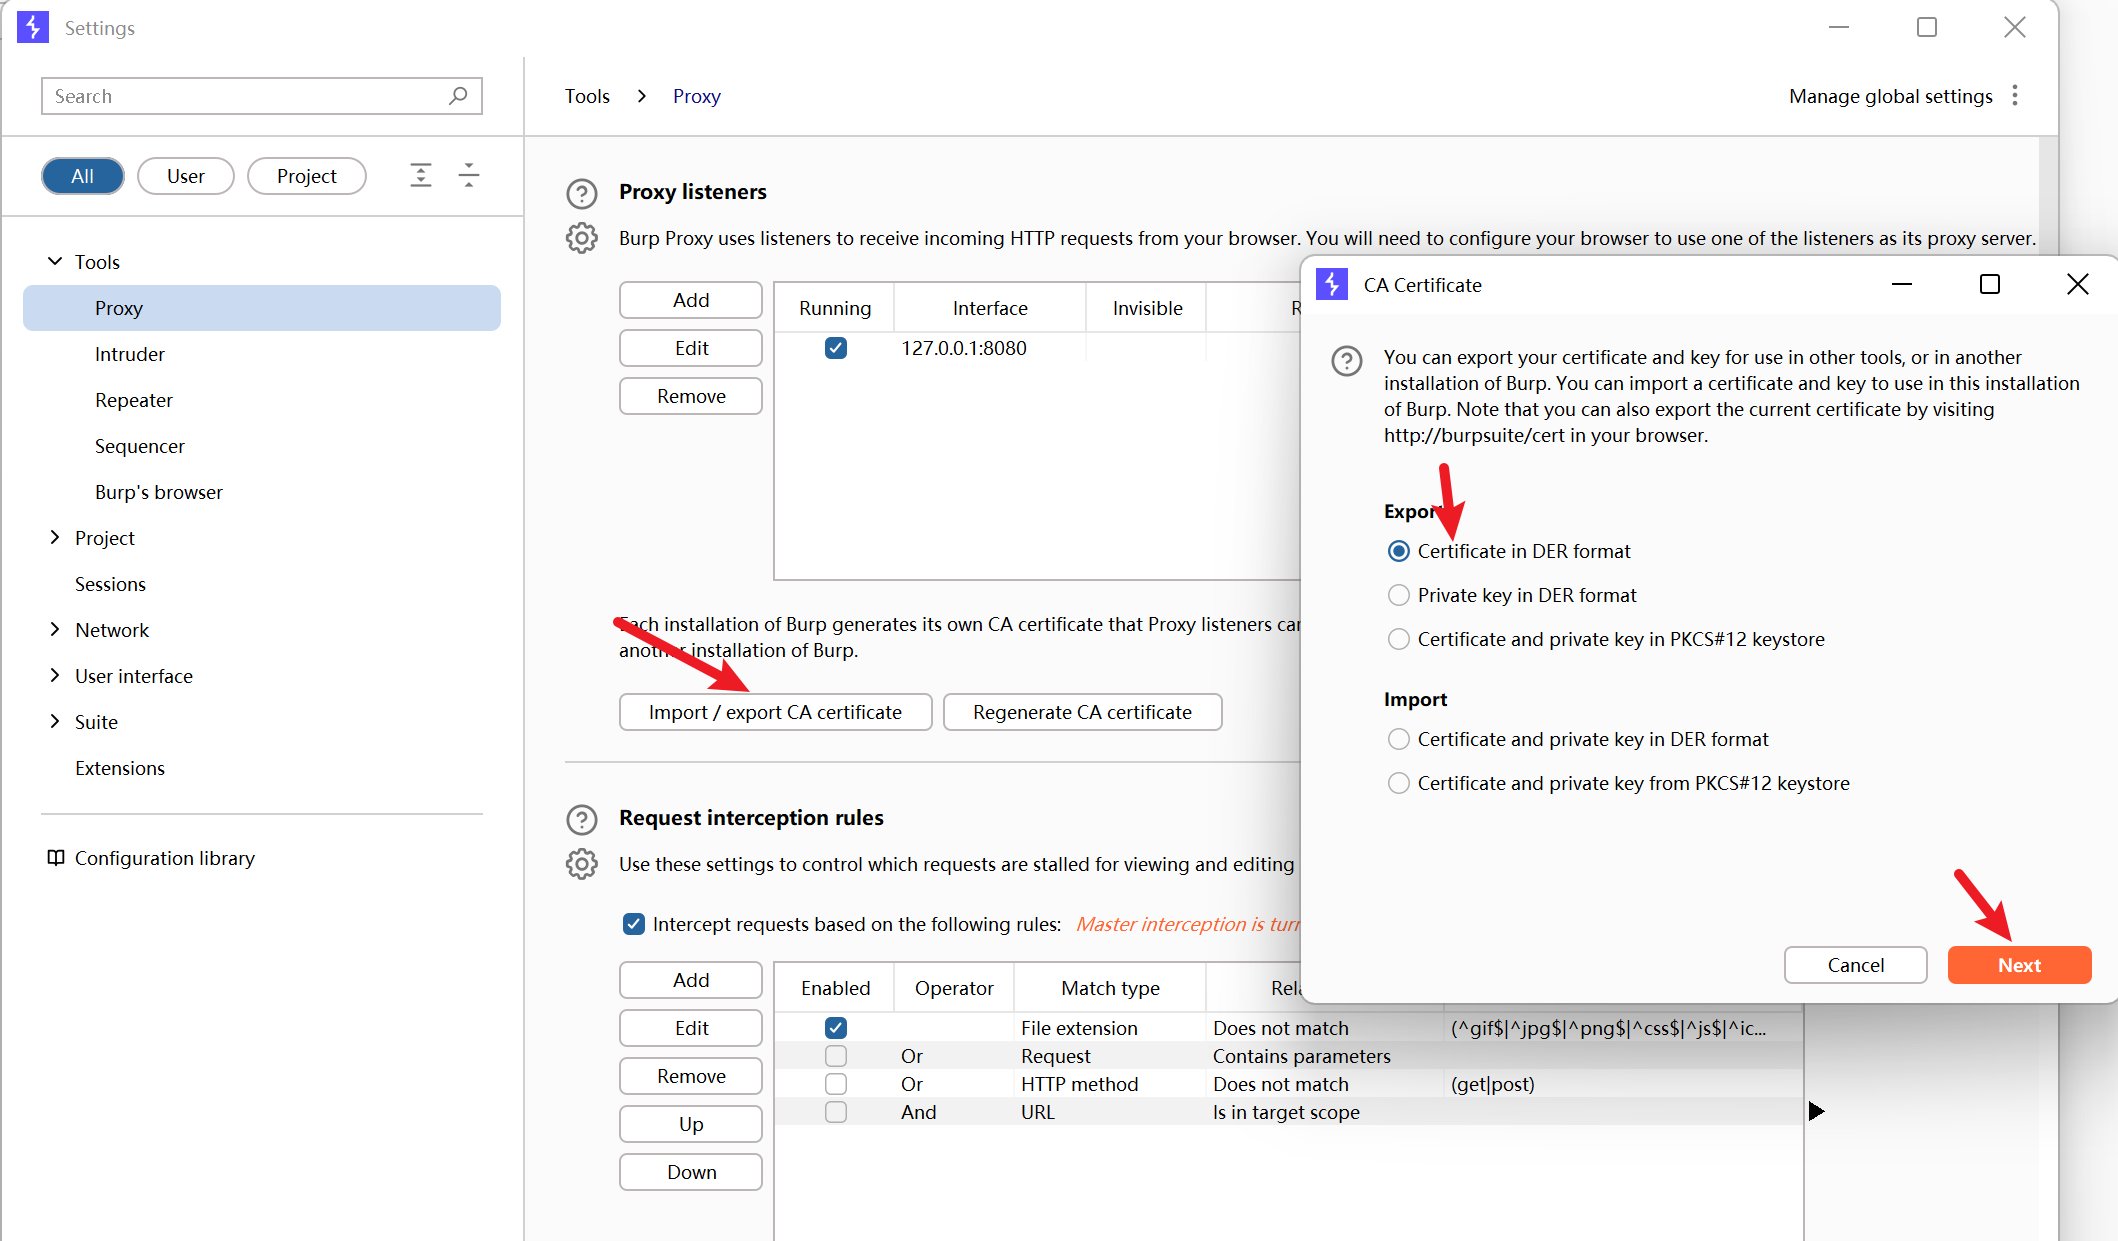
Task: Click Add under Request interception rules
Action: [x=691, y=980]
